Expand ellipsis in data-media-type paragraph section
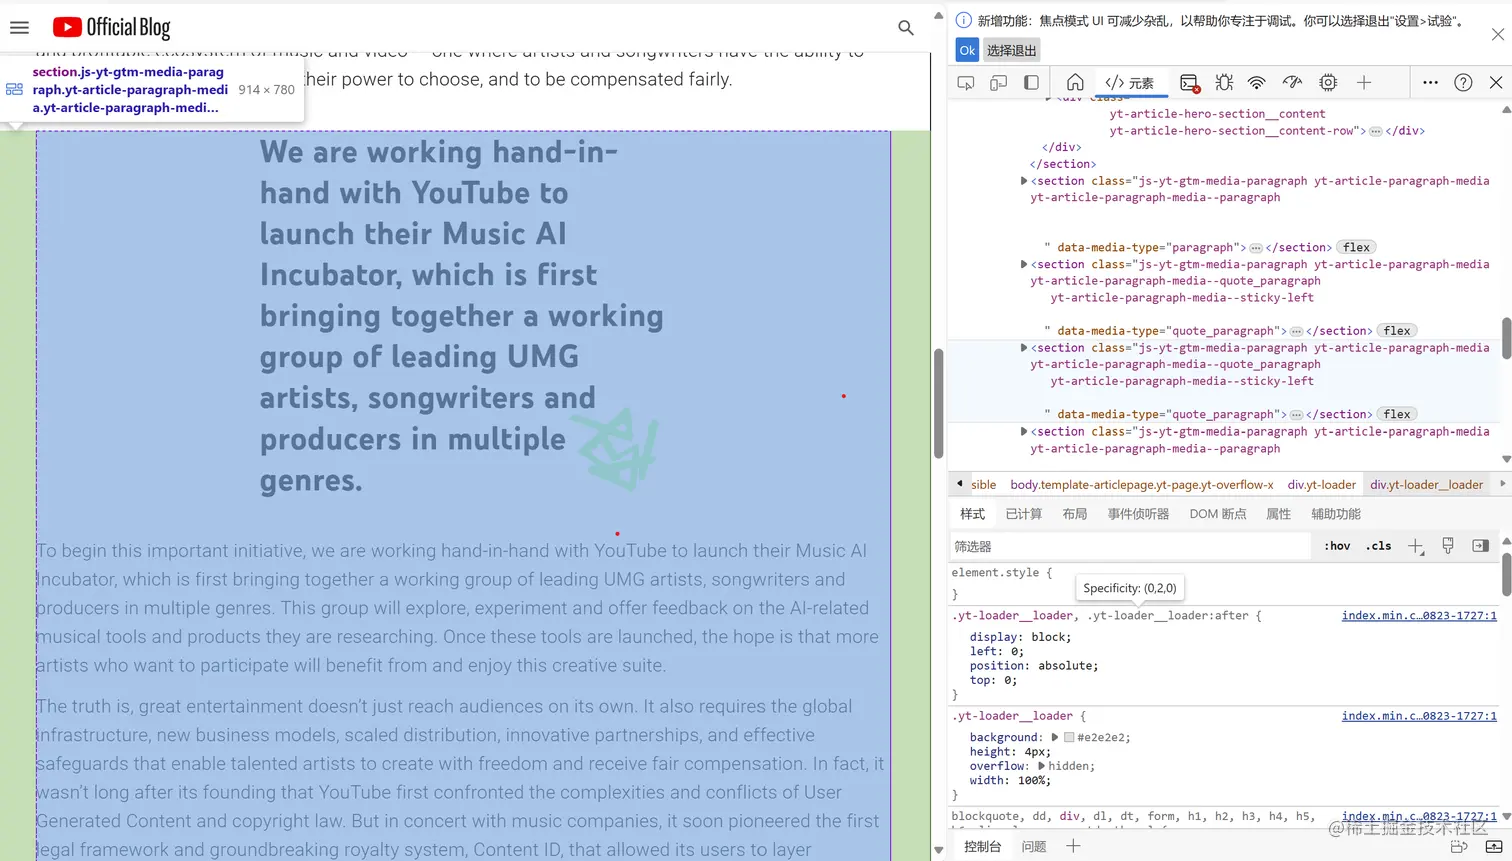This screenshot has width=1512, height=861. 1256,247
